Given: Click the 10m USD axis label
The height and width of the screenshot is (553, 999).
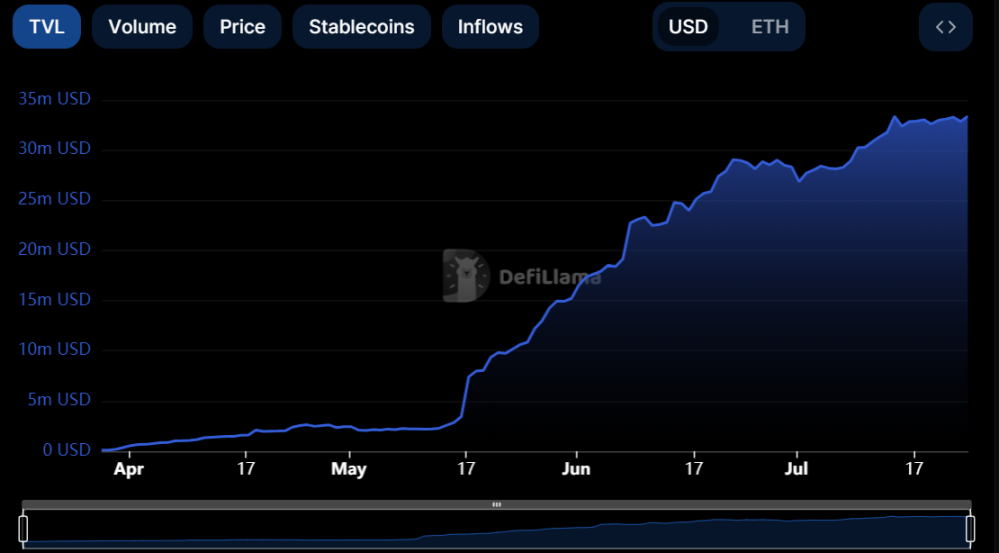Looking at the screenshot, I should click(x=55, y=350).
